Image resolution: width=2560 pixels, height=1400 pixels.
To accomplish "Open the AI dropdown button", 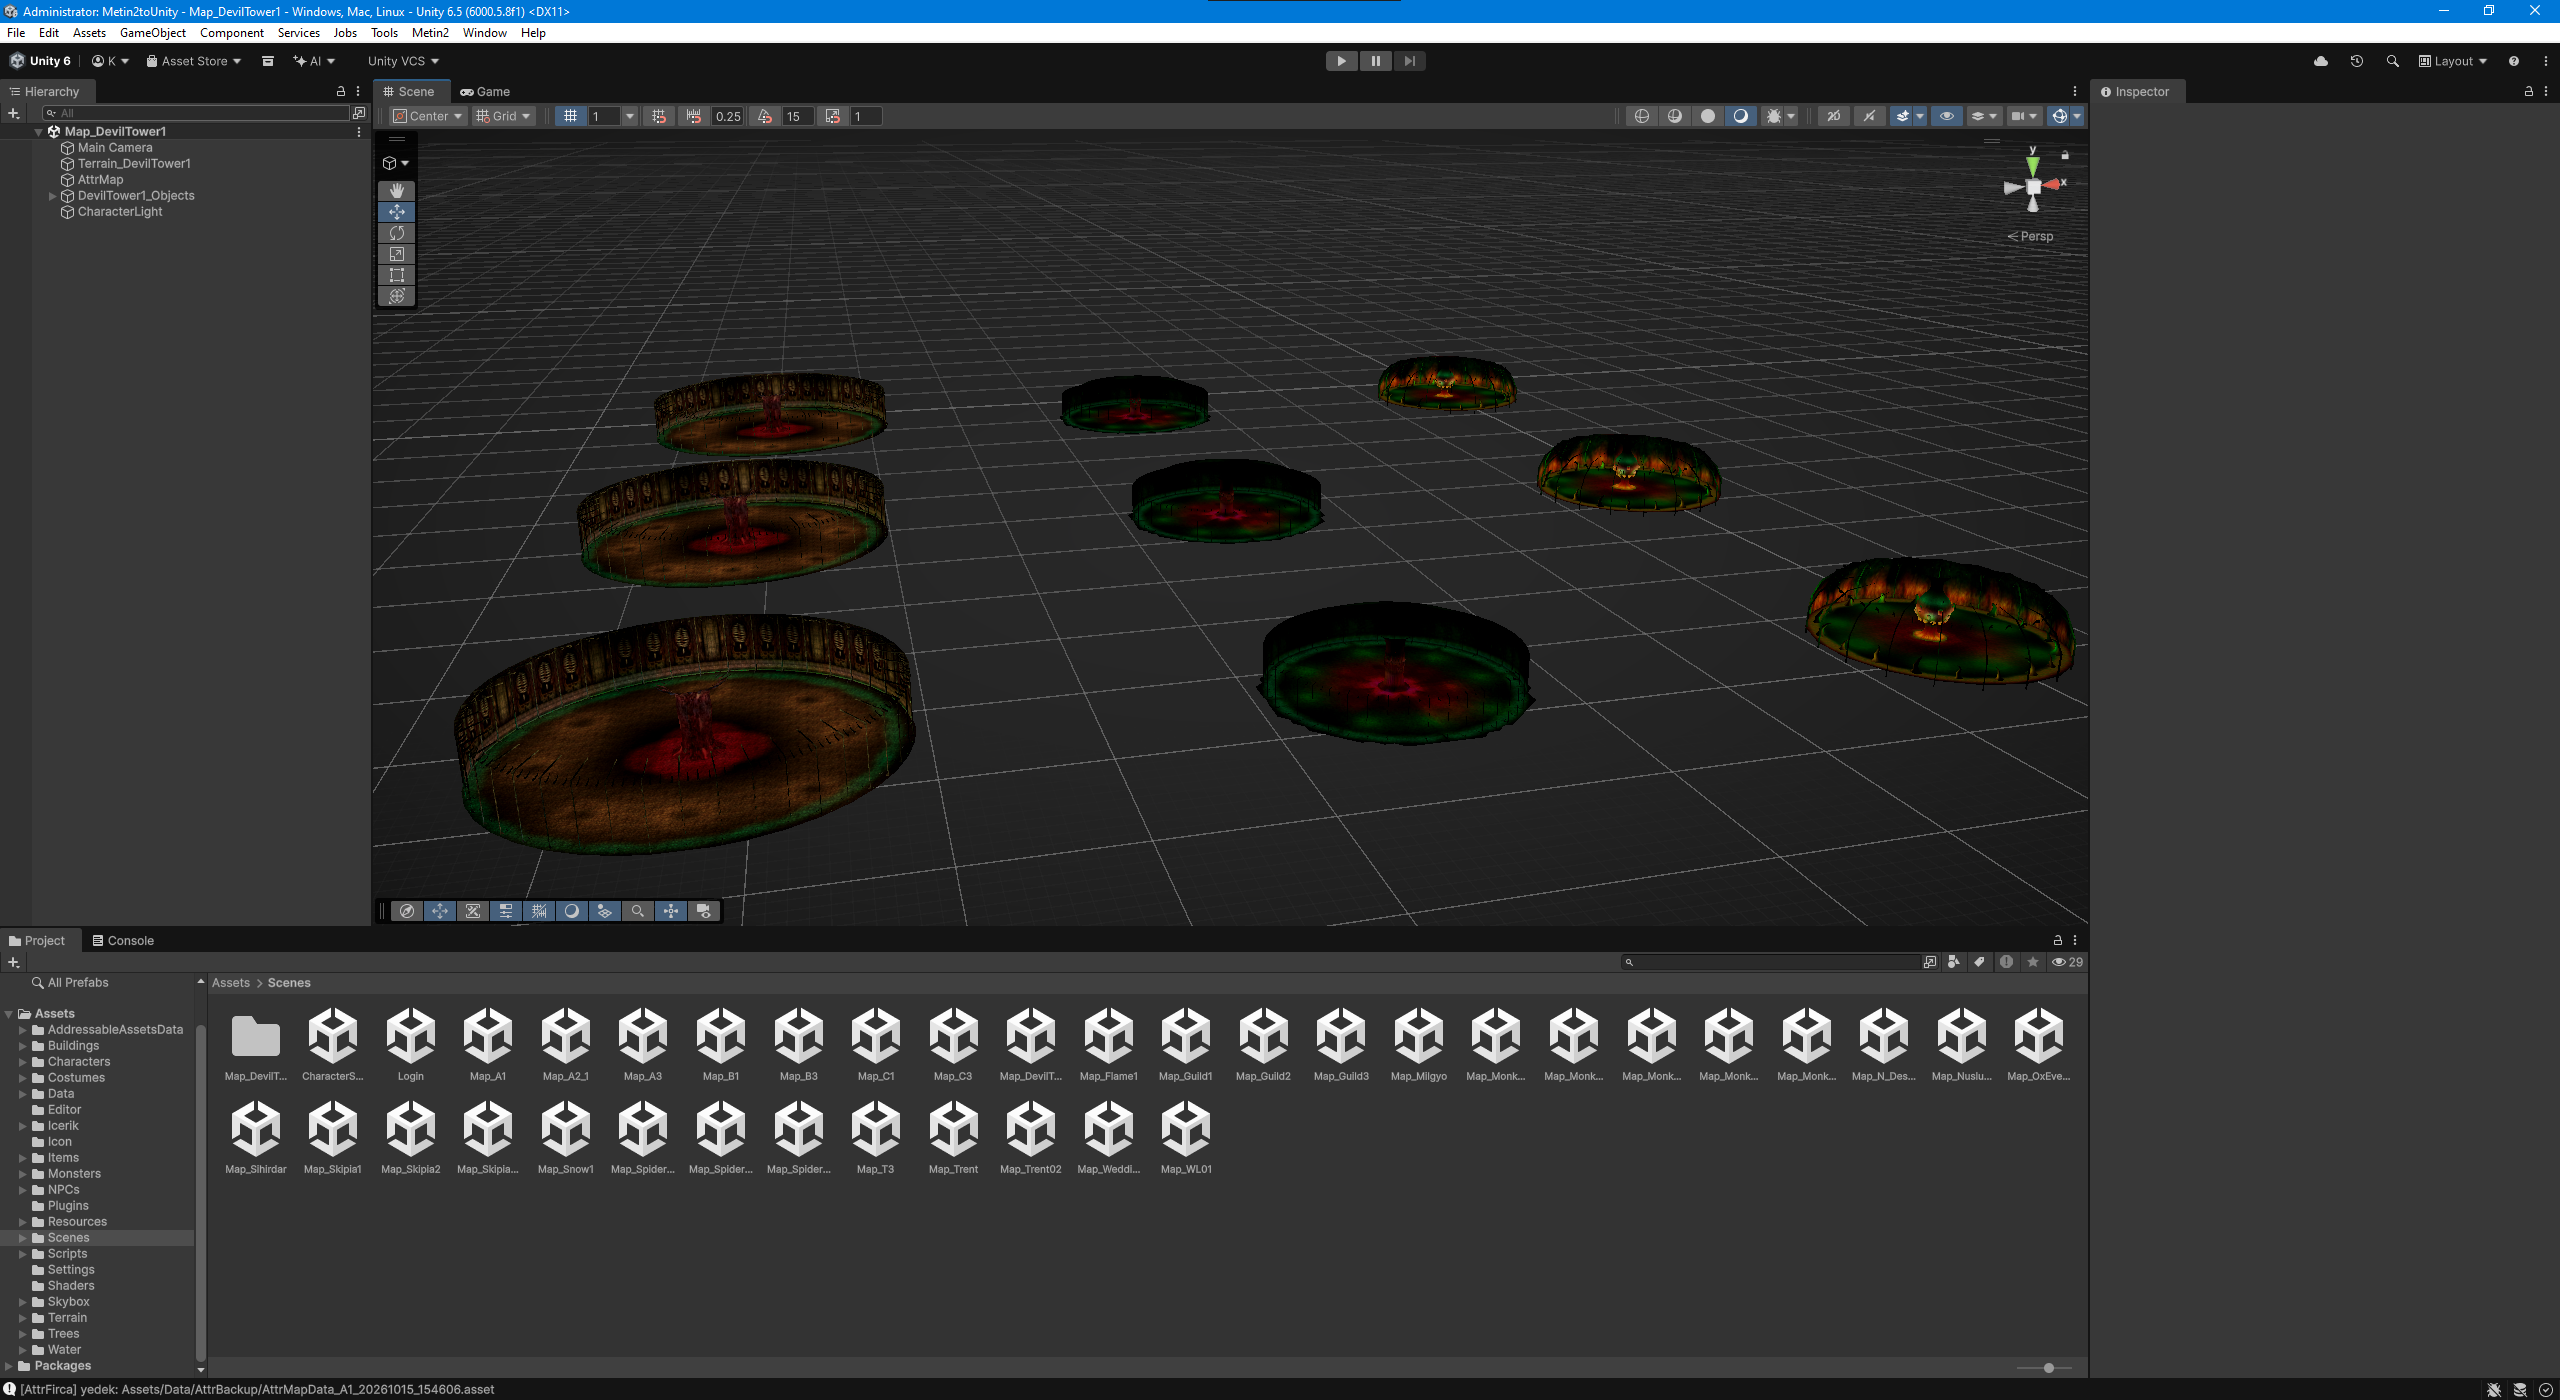I will [x=314, y=61].
